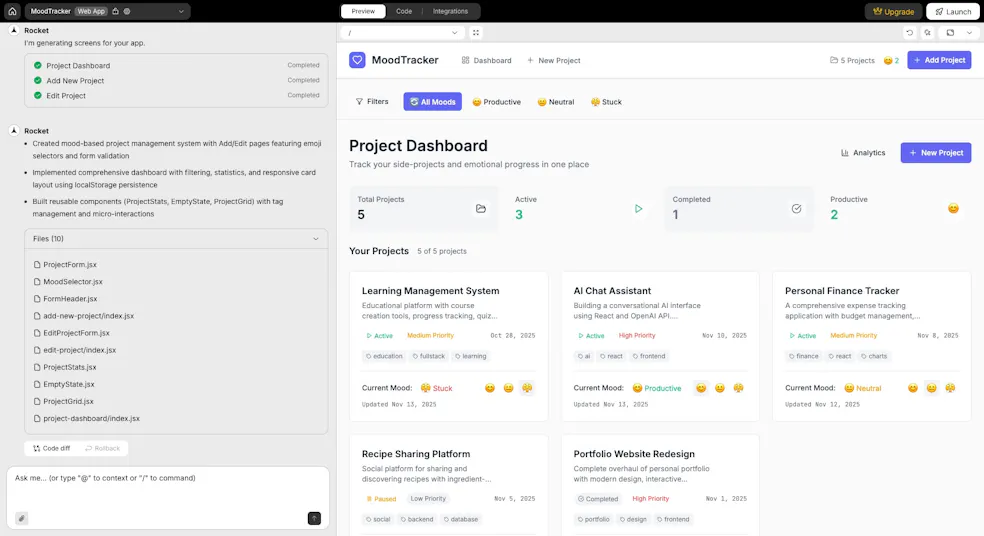This screenshot has height=536, width=984.
Task: Switch to the Preview tab
Action: pyautogui.click(x=363, y=11)
